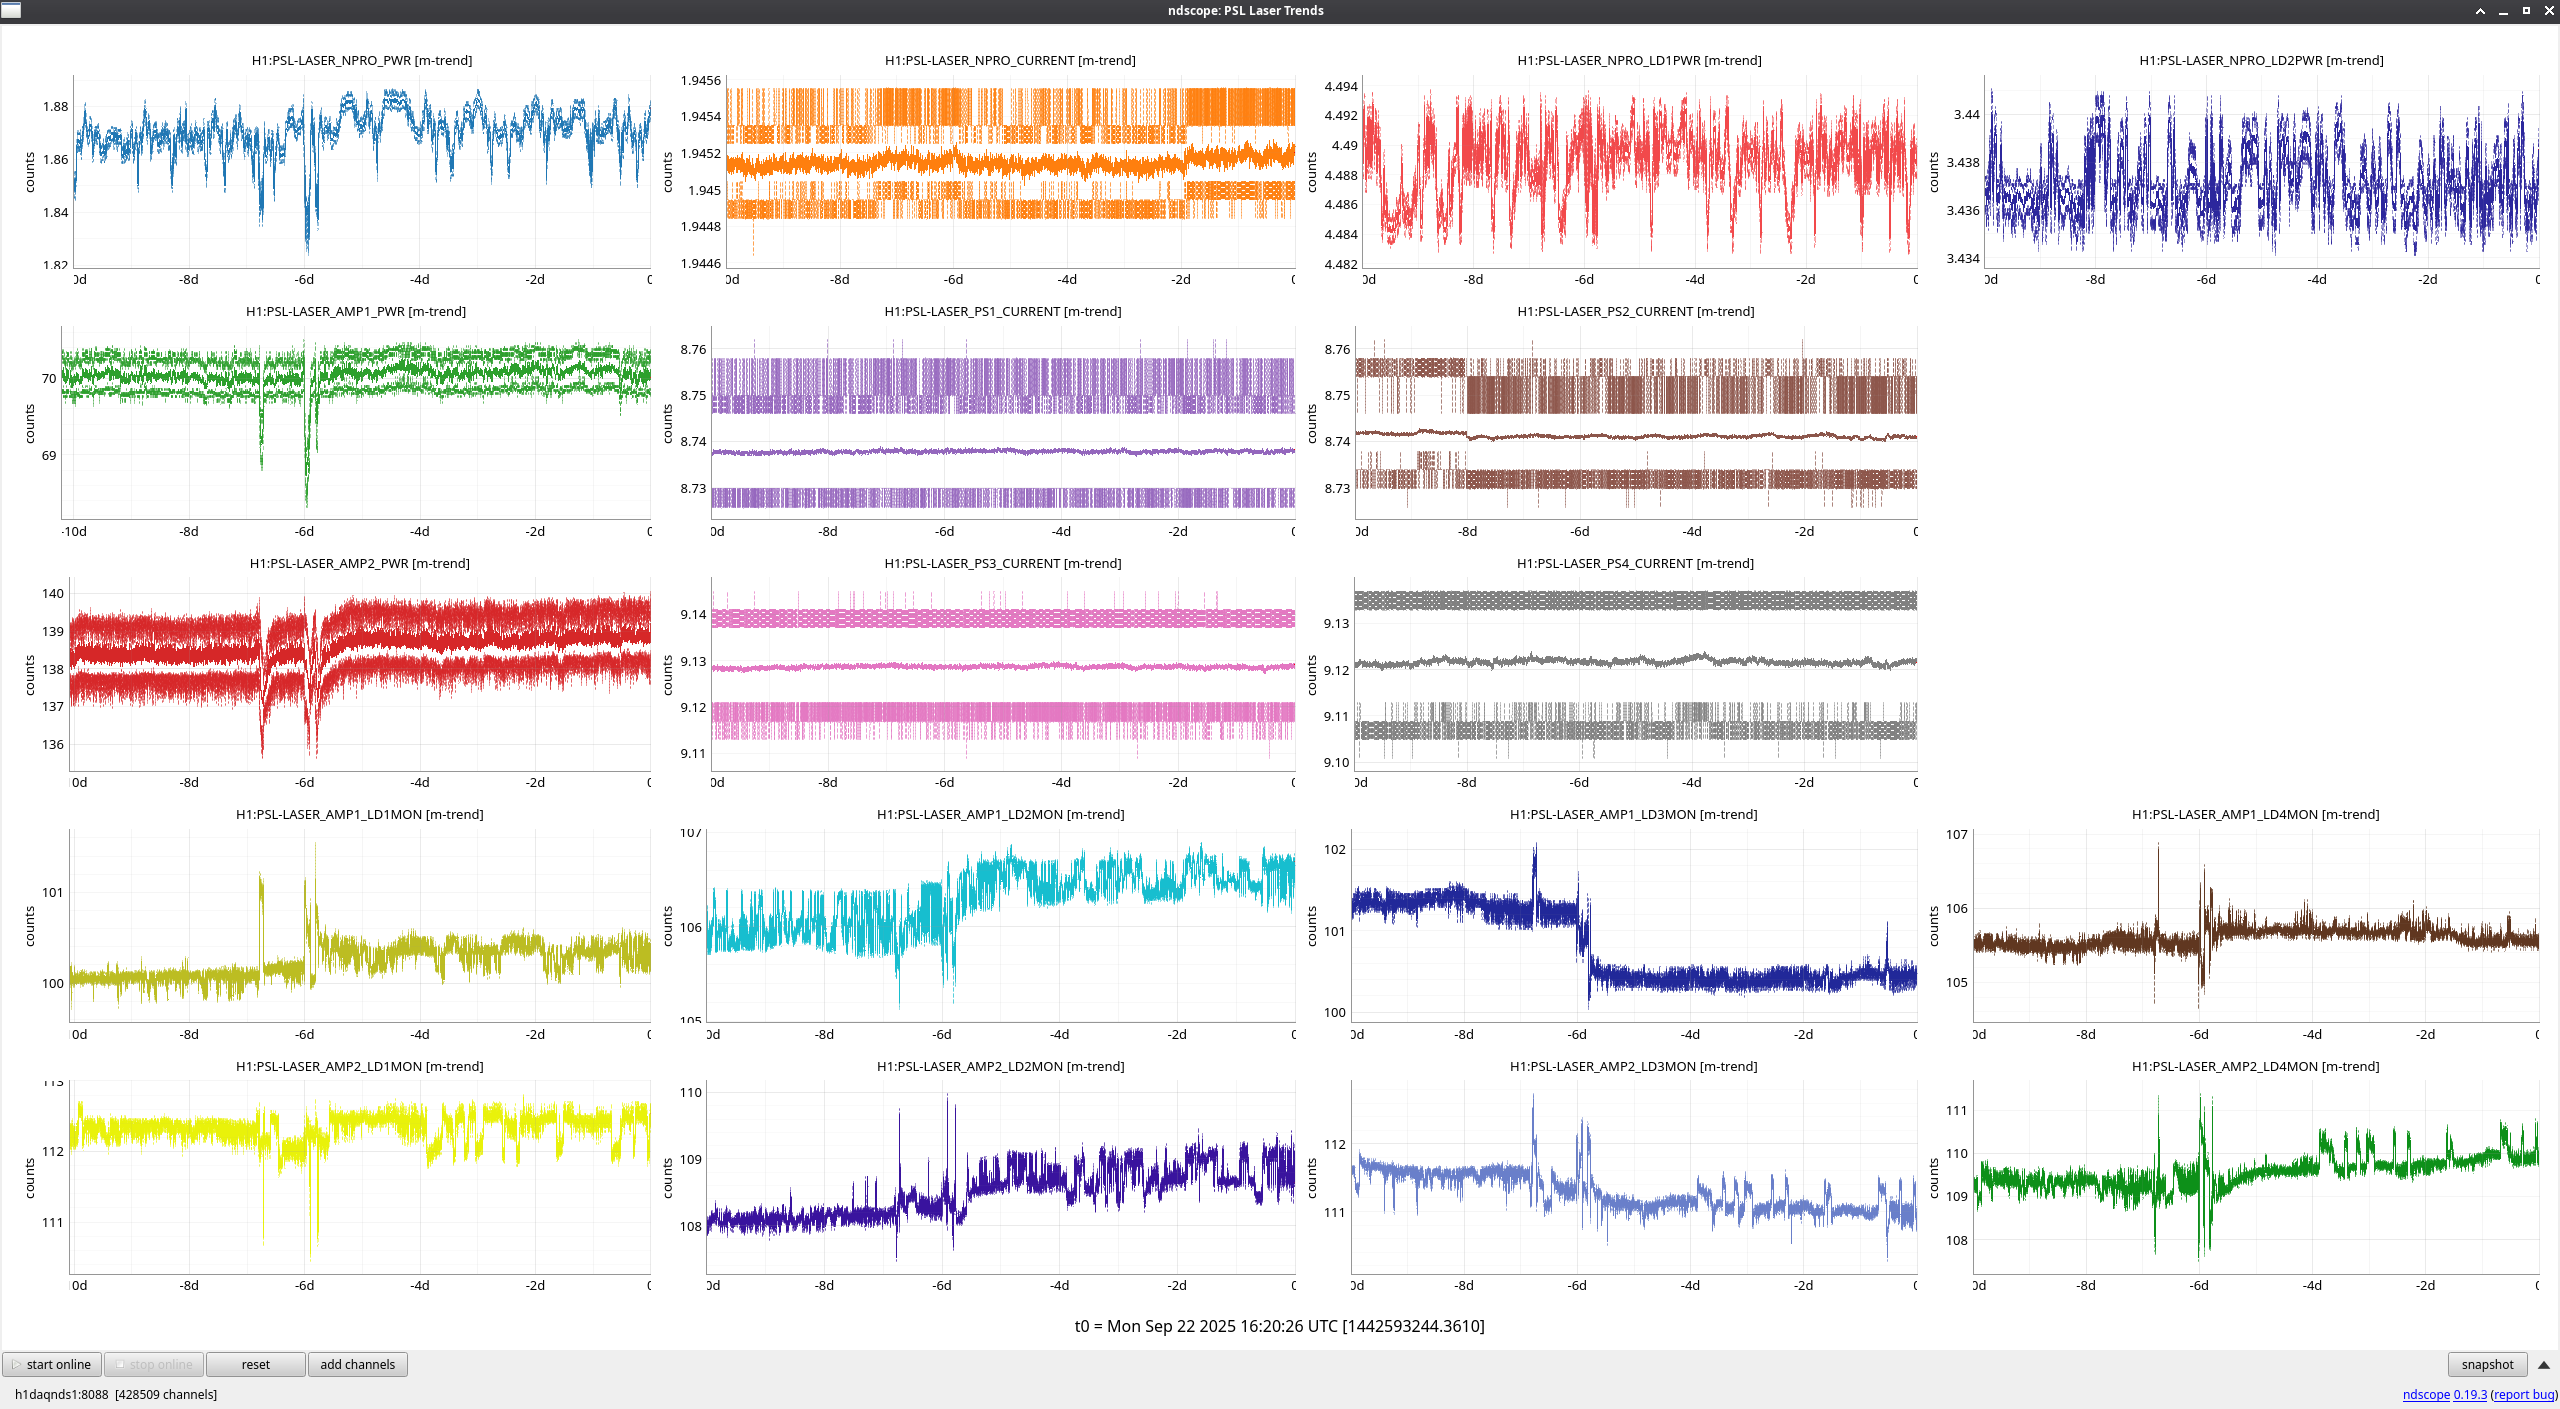2560x1409 pixels.
Task: Select the H1:PSL-LASER_AMP2_PWR red trend plot
Action: 360,672
